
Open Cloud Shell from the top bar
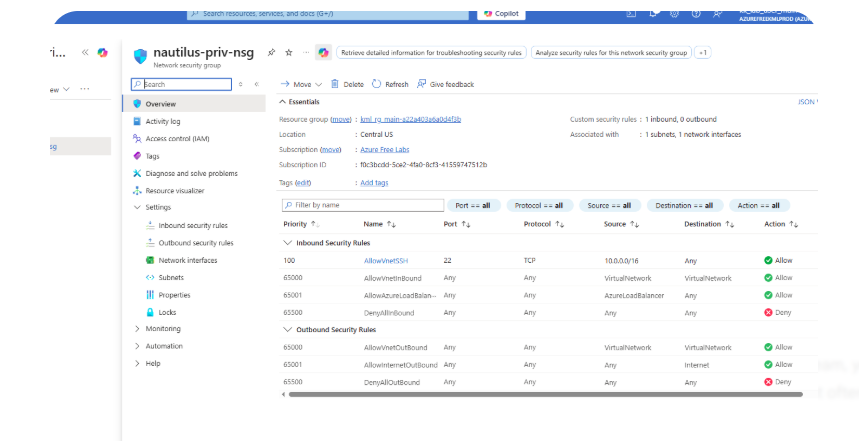631,14
